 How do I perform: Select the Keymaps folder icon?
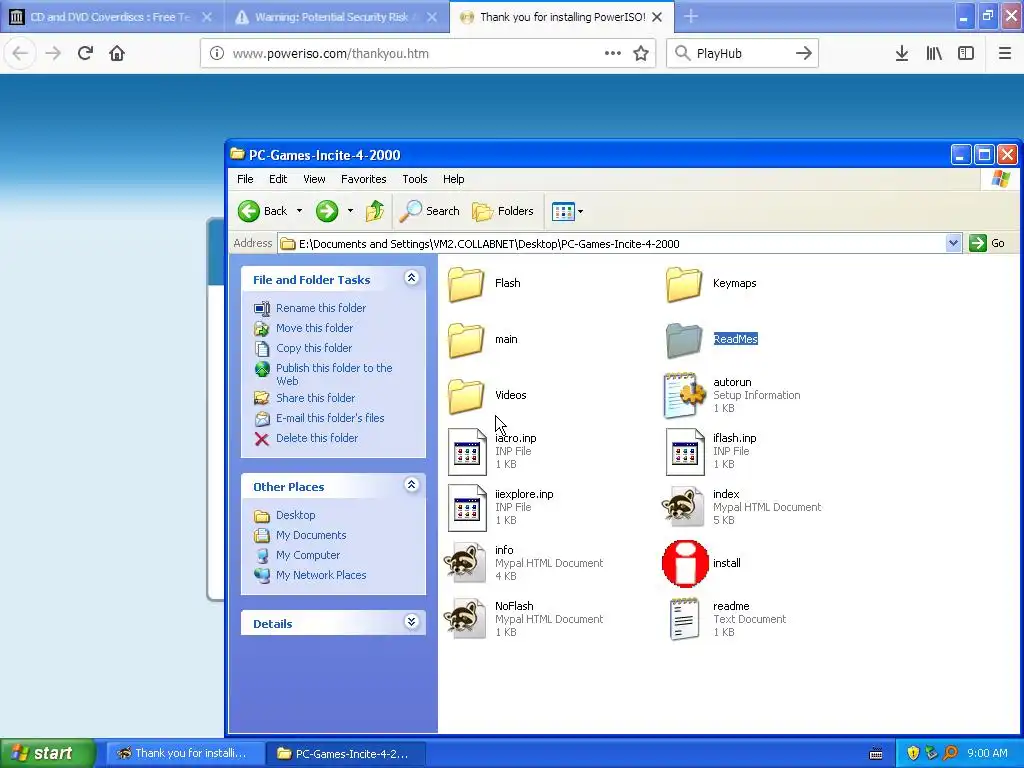pos(684,283)
